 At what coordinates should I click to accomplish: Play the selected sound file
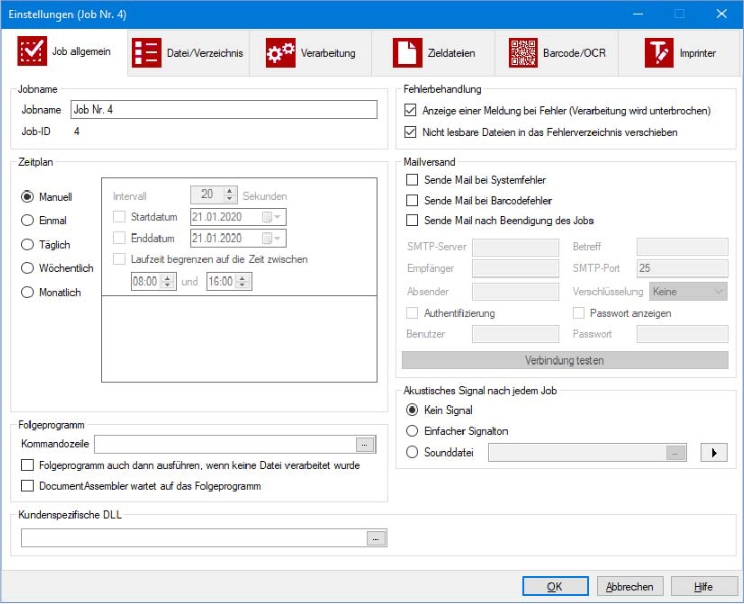pyautogui.click(x=712, y=453)
